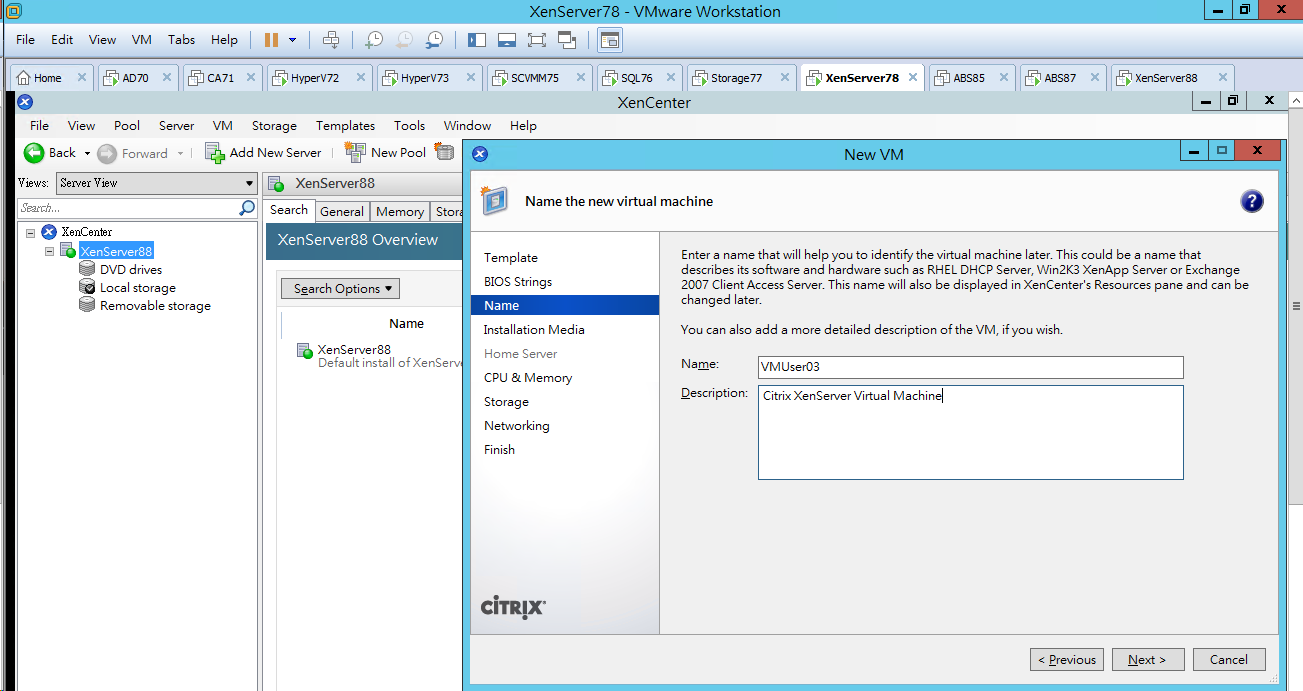Open the XenCenter Tools menu

pos(409,126)
